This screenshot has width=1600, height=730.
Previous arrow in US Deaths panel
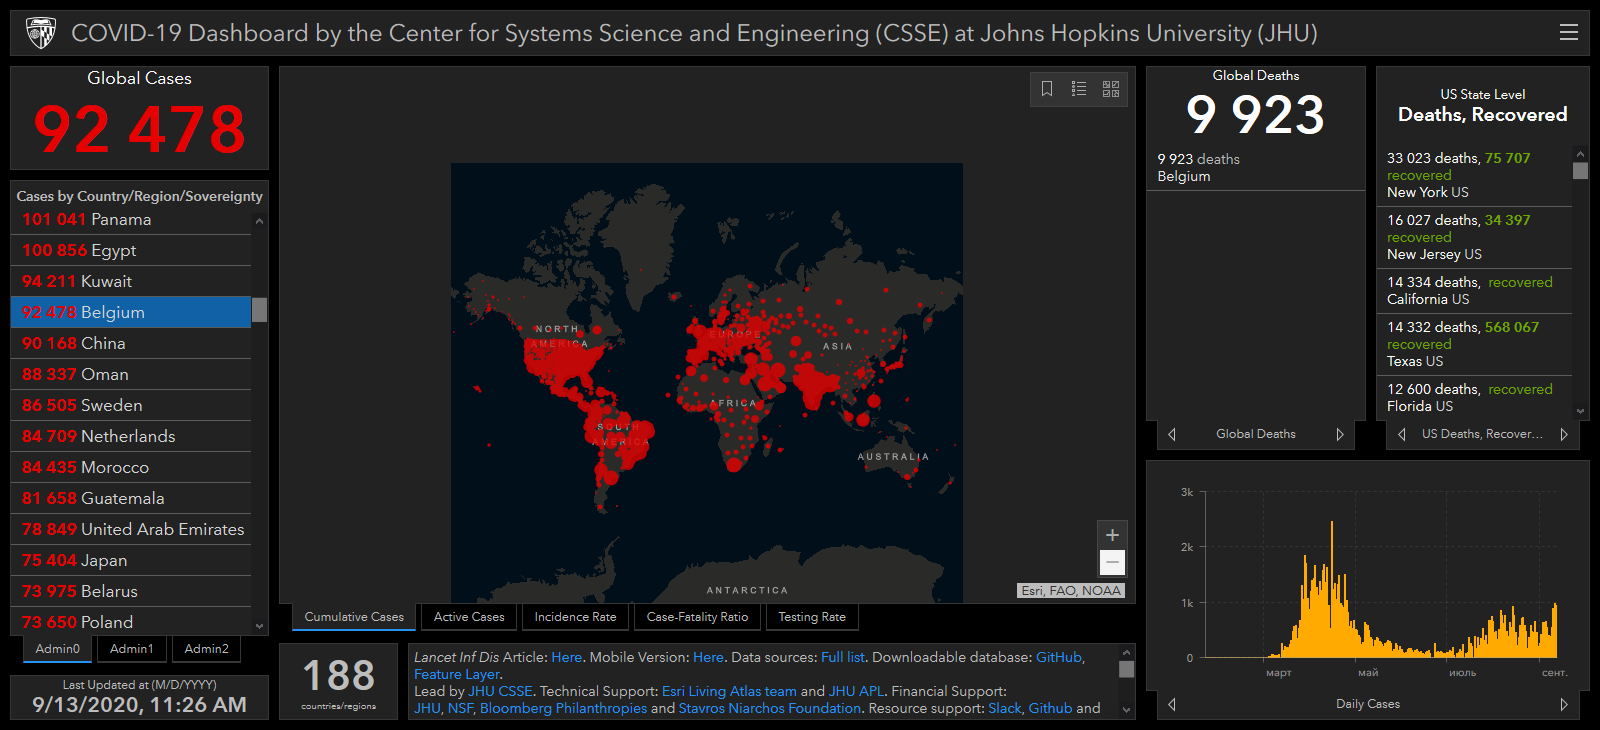click(x=1402, y=434)
